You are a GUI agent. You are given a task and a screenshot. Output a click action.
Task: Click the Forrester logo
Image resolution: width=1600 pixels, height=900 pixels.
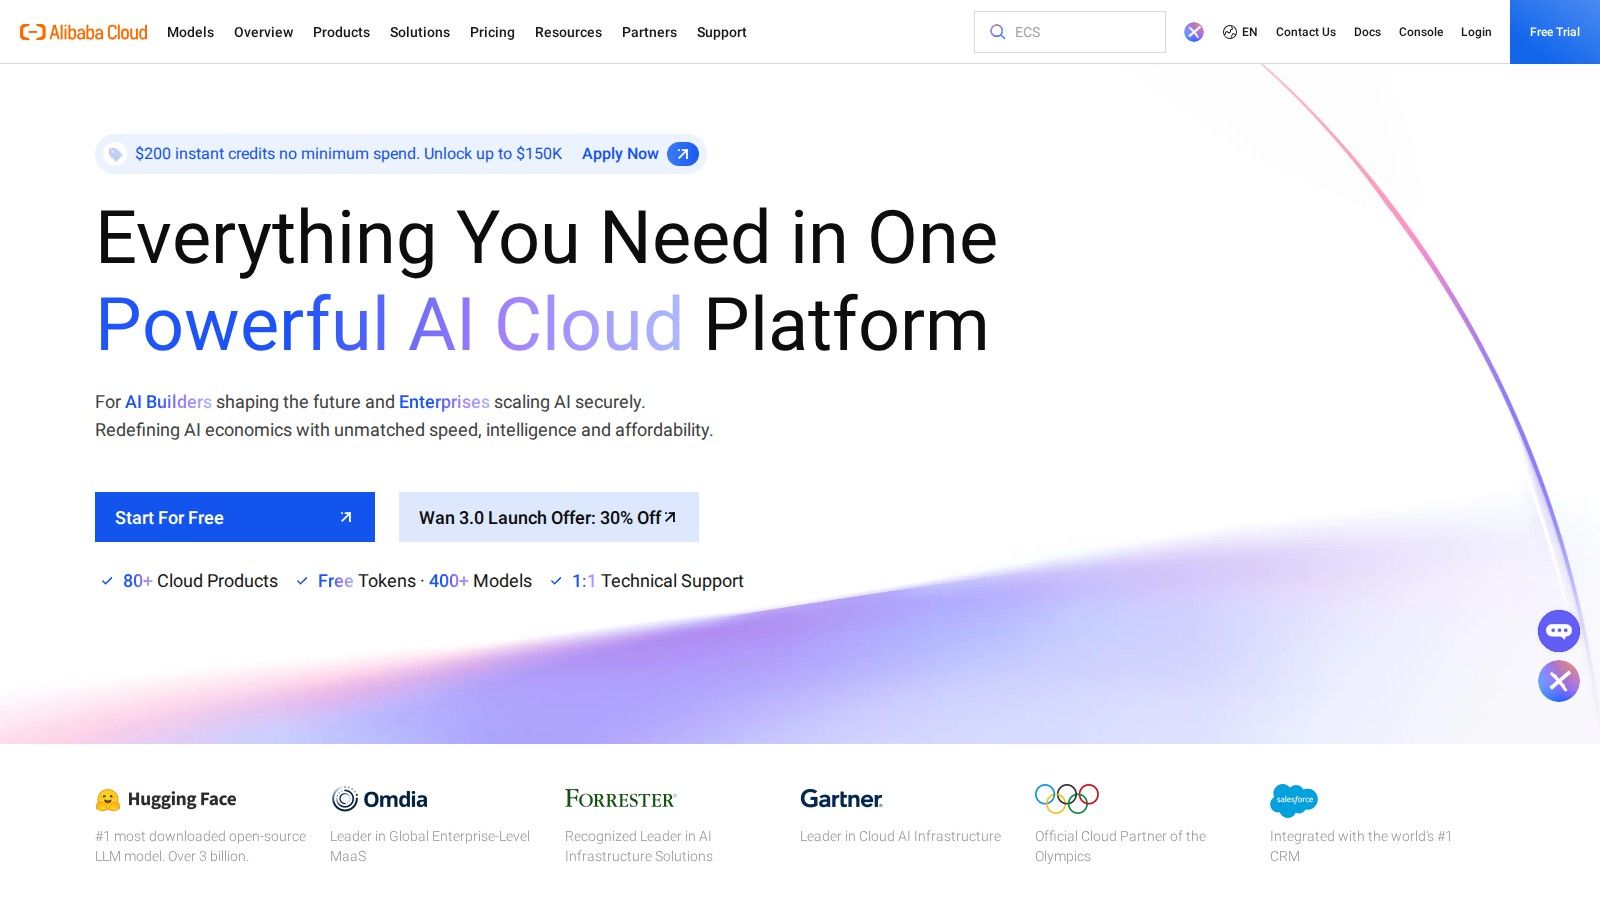tap(620, 799)
